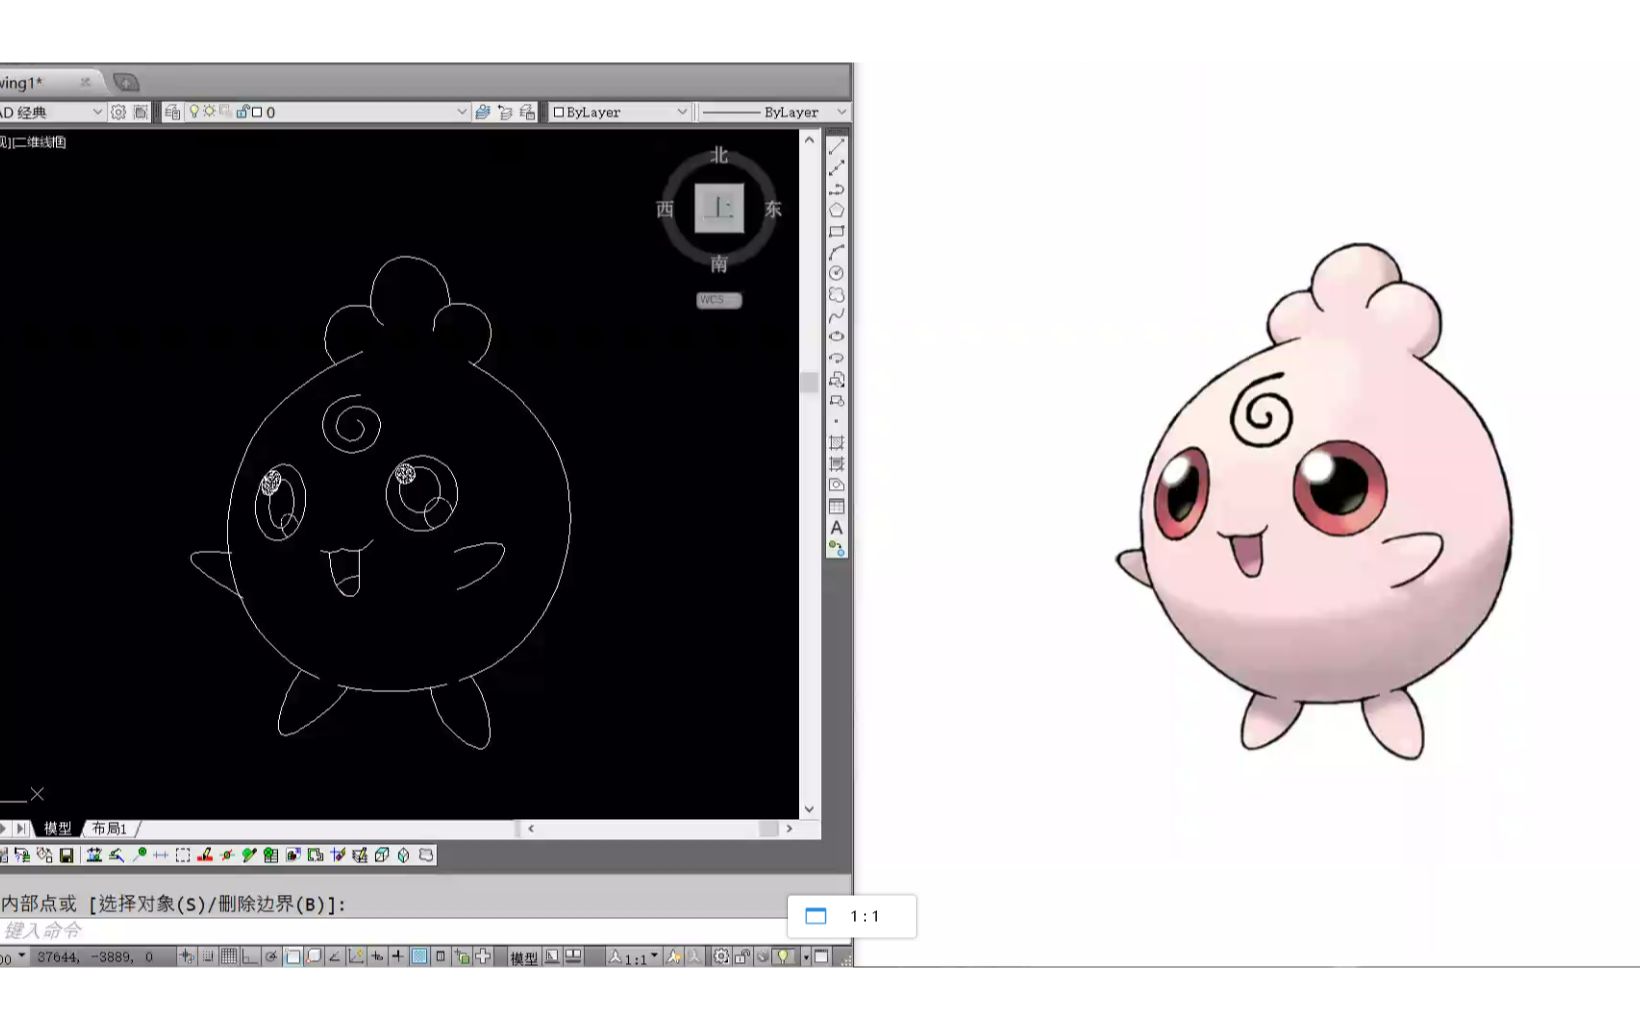Toggle Snap mode in status bar
Screen dimensions: 1640x1025
point(208,957)
